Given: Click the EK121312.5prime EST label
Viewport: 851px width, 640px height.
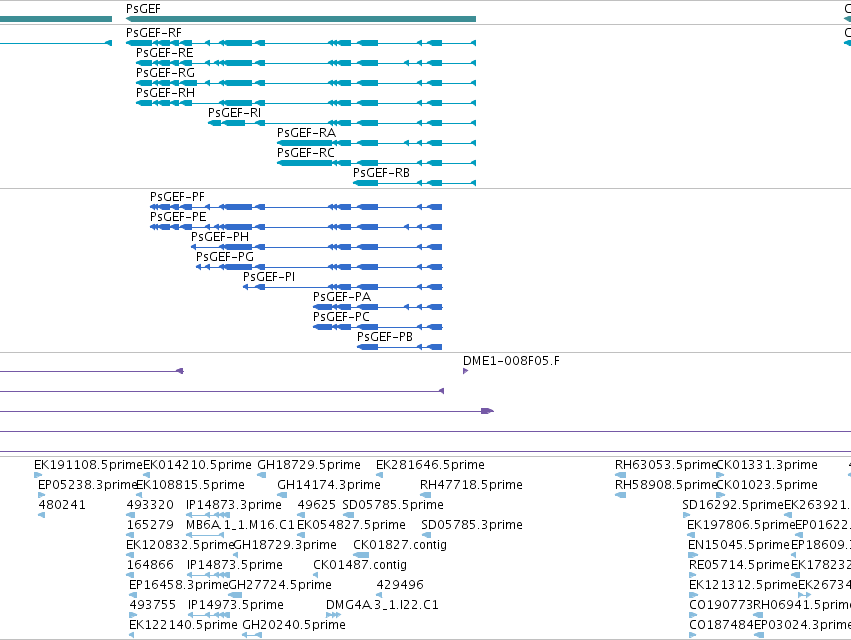Looking at the screenshot, I should click(743, 586).
